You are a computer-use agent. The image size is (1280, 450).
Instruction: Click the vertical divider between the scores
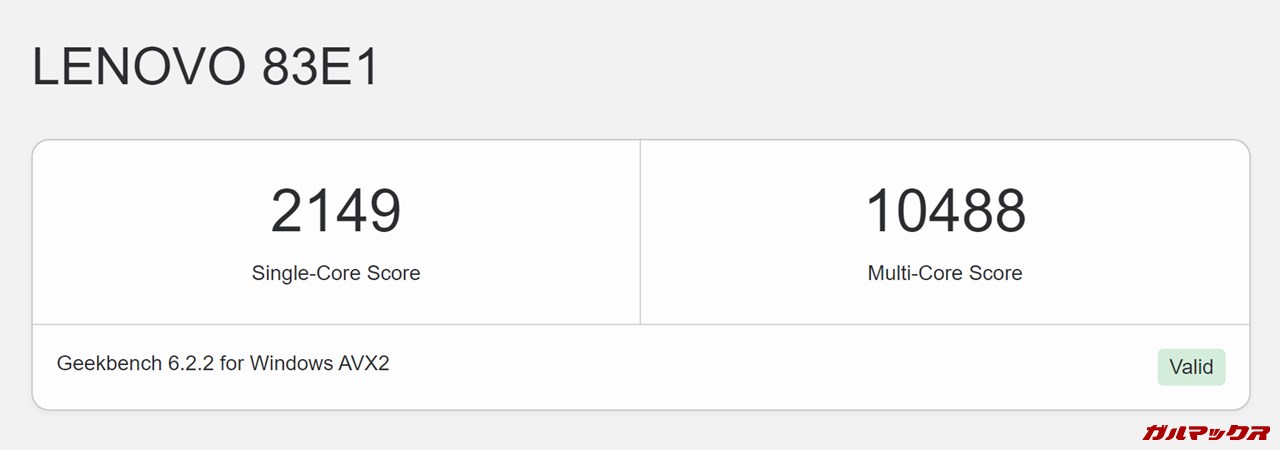(640, 232)
